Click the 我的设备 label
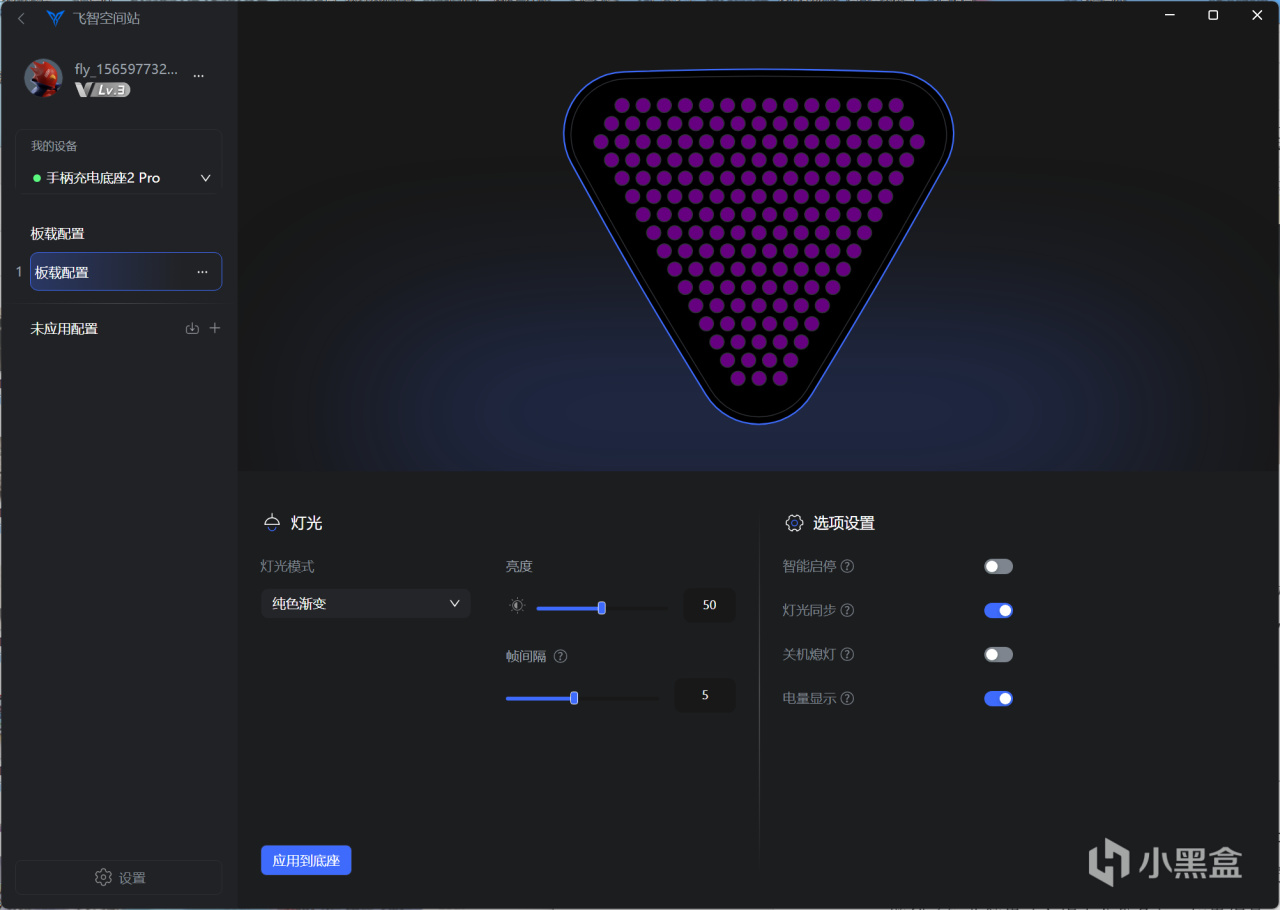 coord(54,146)
